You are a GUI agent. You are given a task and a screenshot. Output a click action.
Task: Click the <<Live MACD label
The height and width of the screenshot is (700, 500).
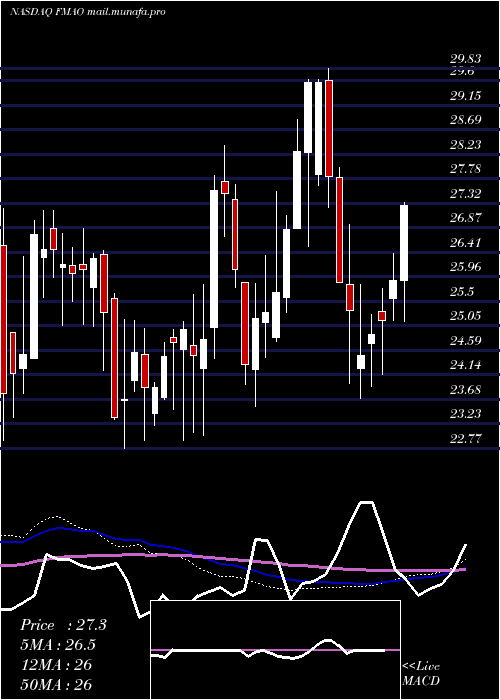pyautogui.click(x=421, y=674)
